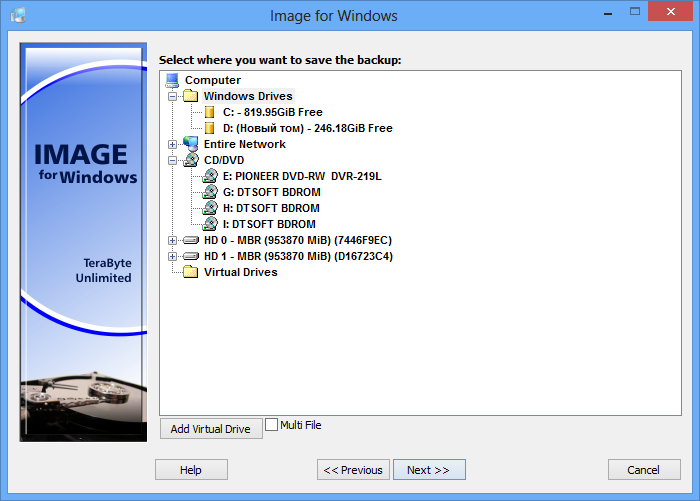This screenshot has height=501, width=700.
Task: Collapse the CD/DVD node
Action: (172, 160)
